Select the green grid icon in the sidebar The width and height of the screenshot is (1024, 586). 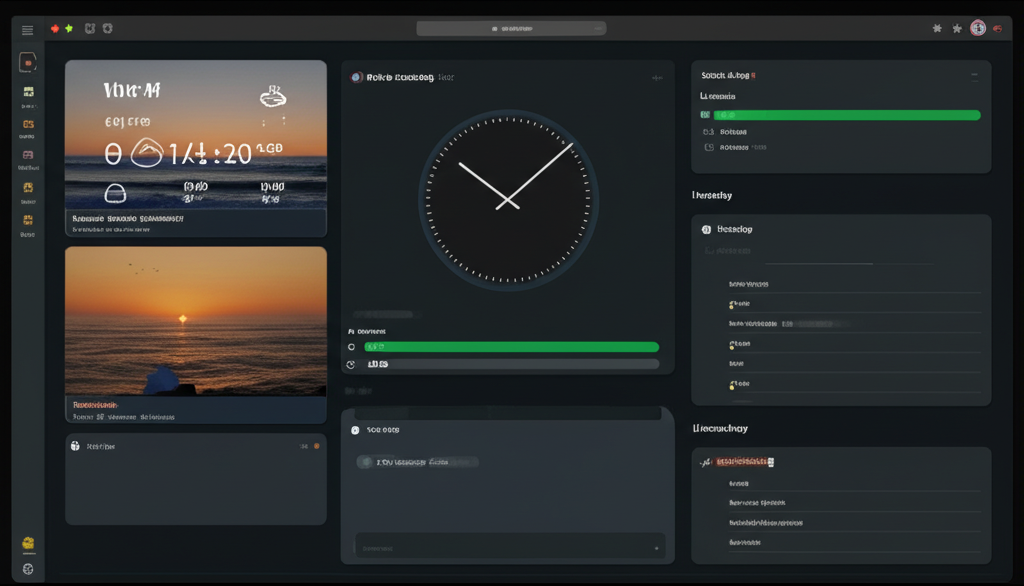click(x=28, y=91)
